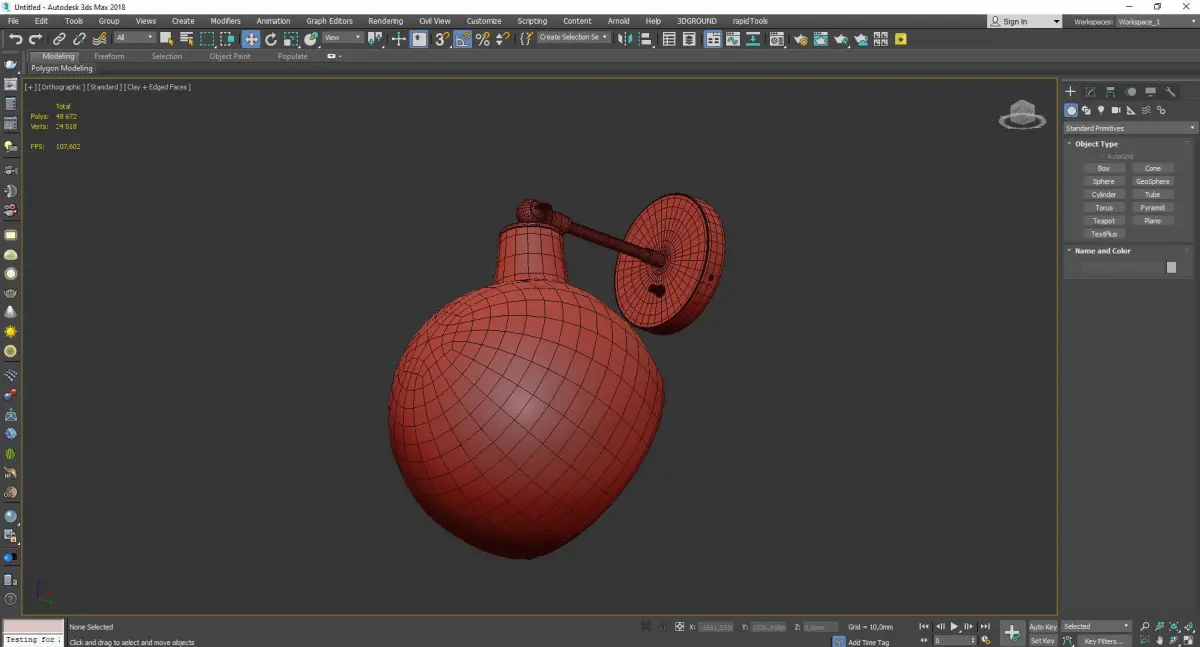Toggle Keyboard Shortcut Override button

[419, 39]
